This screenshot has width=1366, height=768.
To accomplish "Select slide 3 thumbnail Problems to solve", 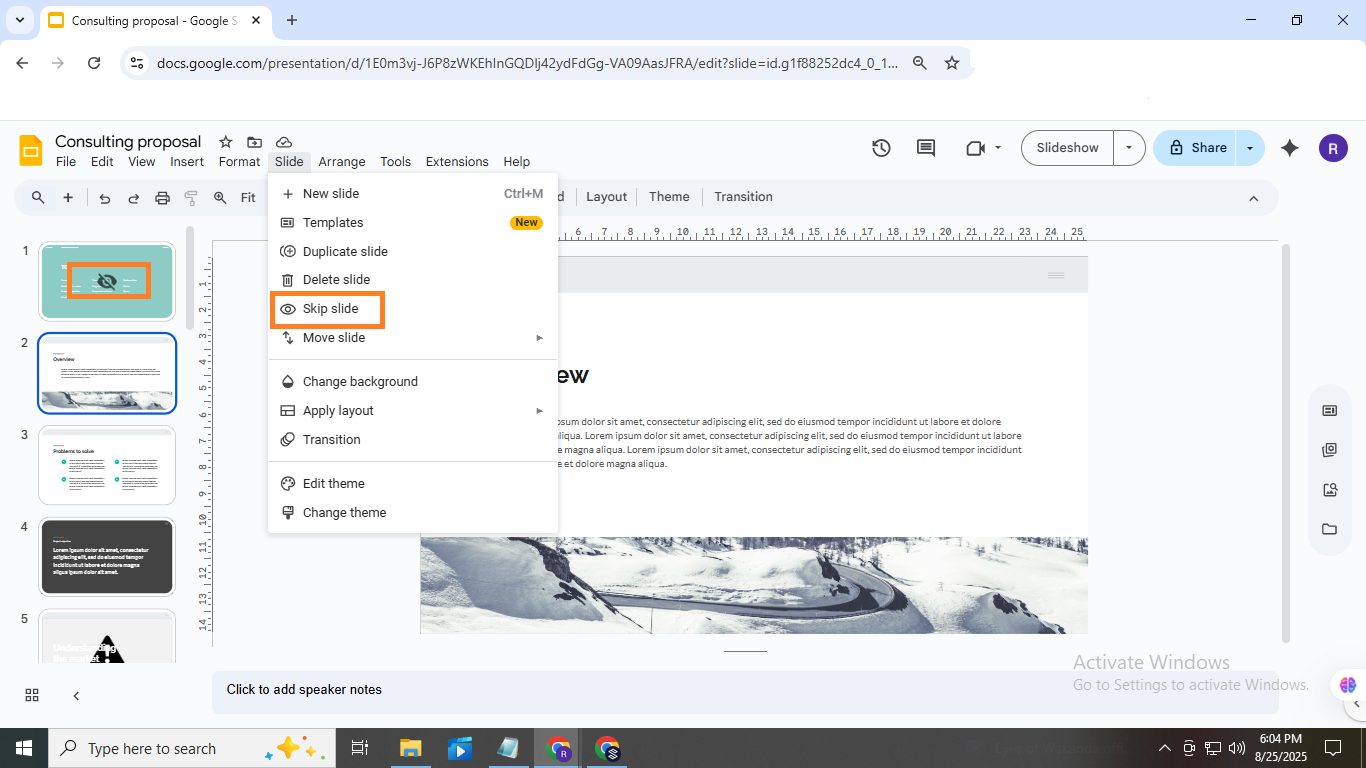I will pos(107,465).
